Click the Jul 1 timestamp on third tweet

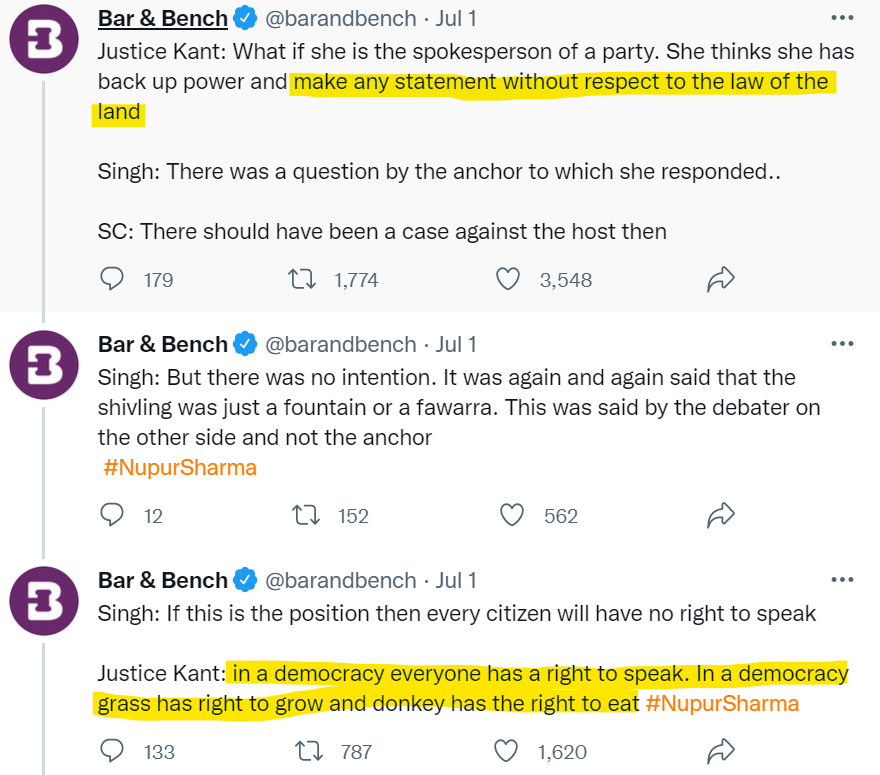click(456, 580)
